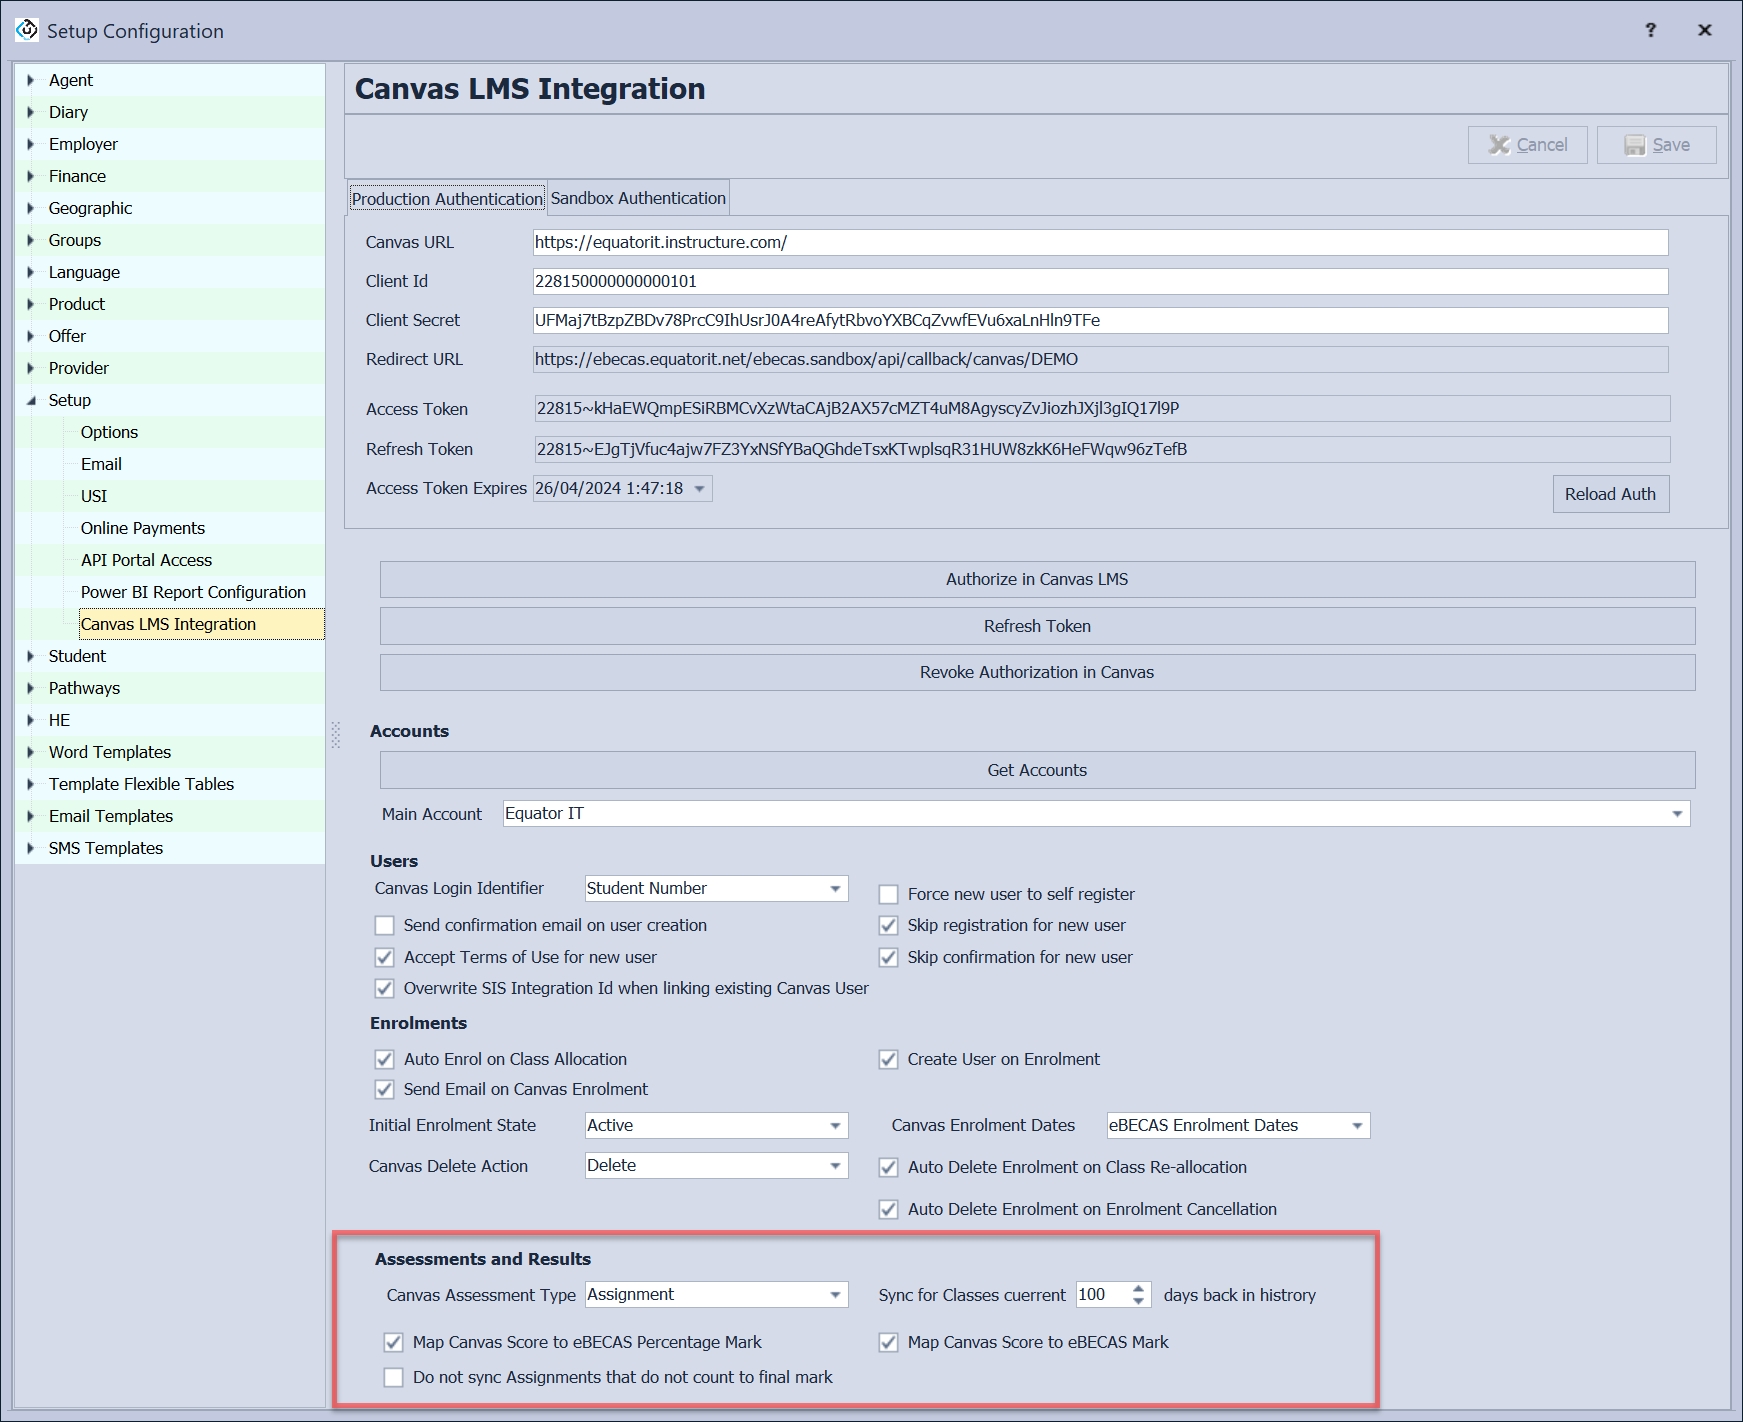This screenshot has height=1422, width=1743.
Task: Toggle Force new user to self register
Action: click(x=888, y=894)
